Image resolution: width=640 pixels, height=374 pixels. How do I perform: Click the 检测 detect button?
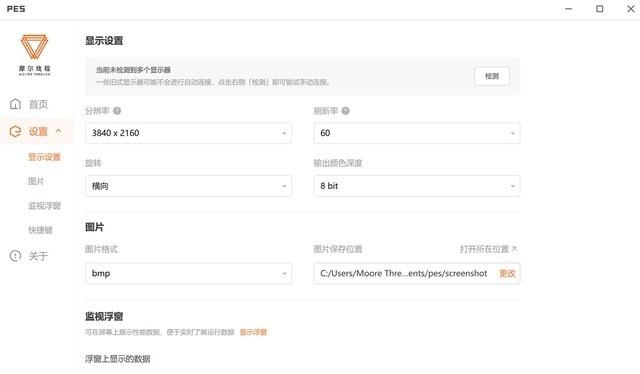[x=492, y=76]
